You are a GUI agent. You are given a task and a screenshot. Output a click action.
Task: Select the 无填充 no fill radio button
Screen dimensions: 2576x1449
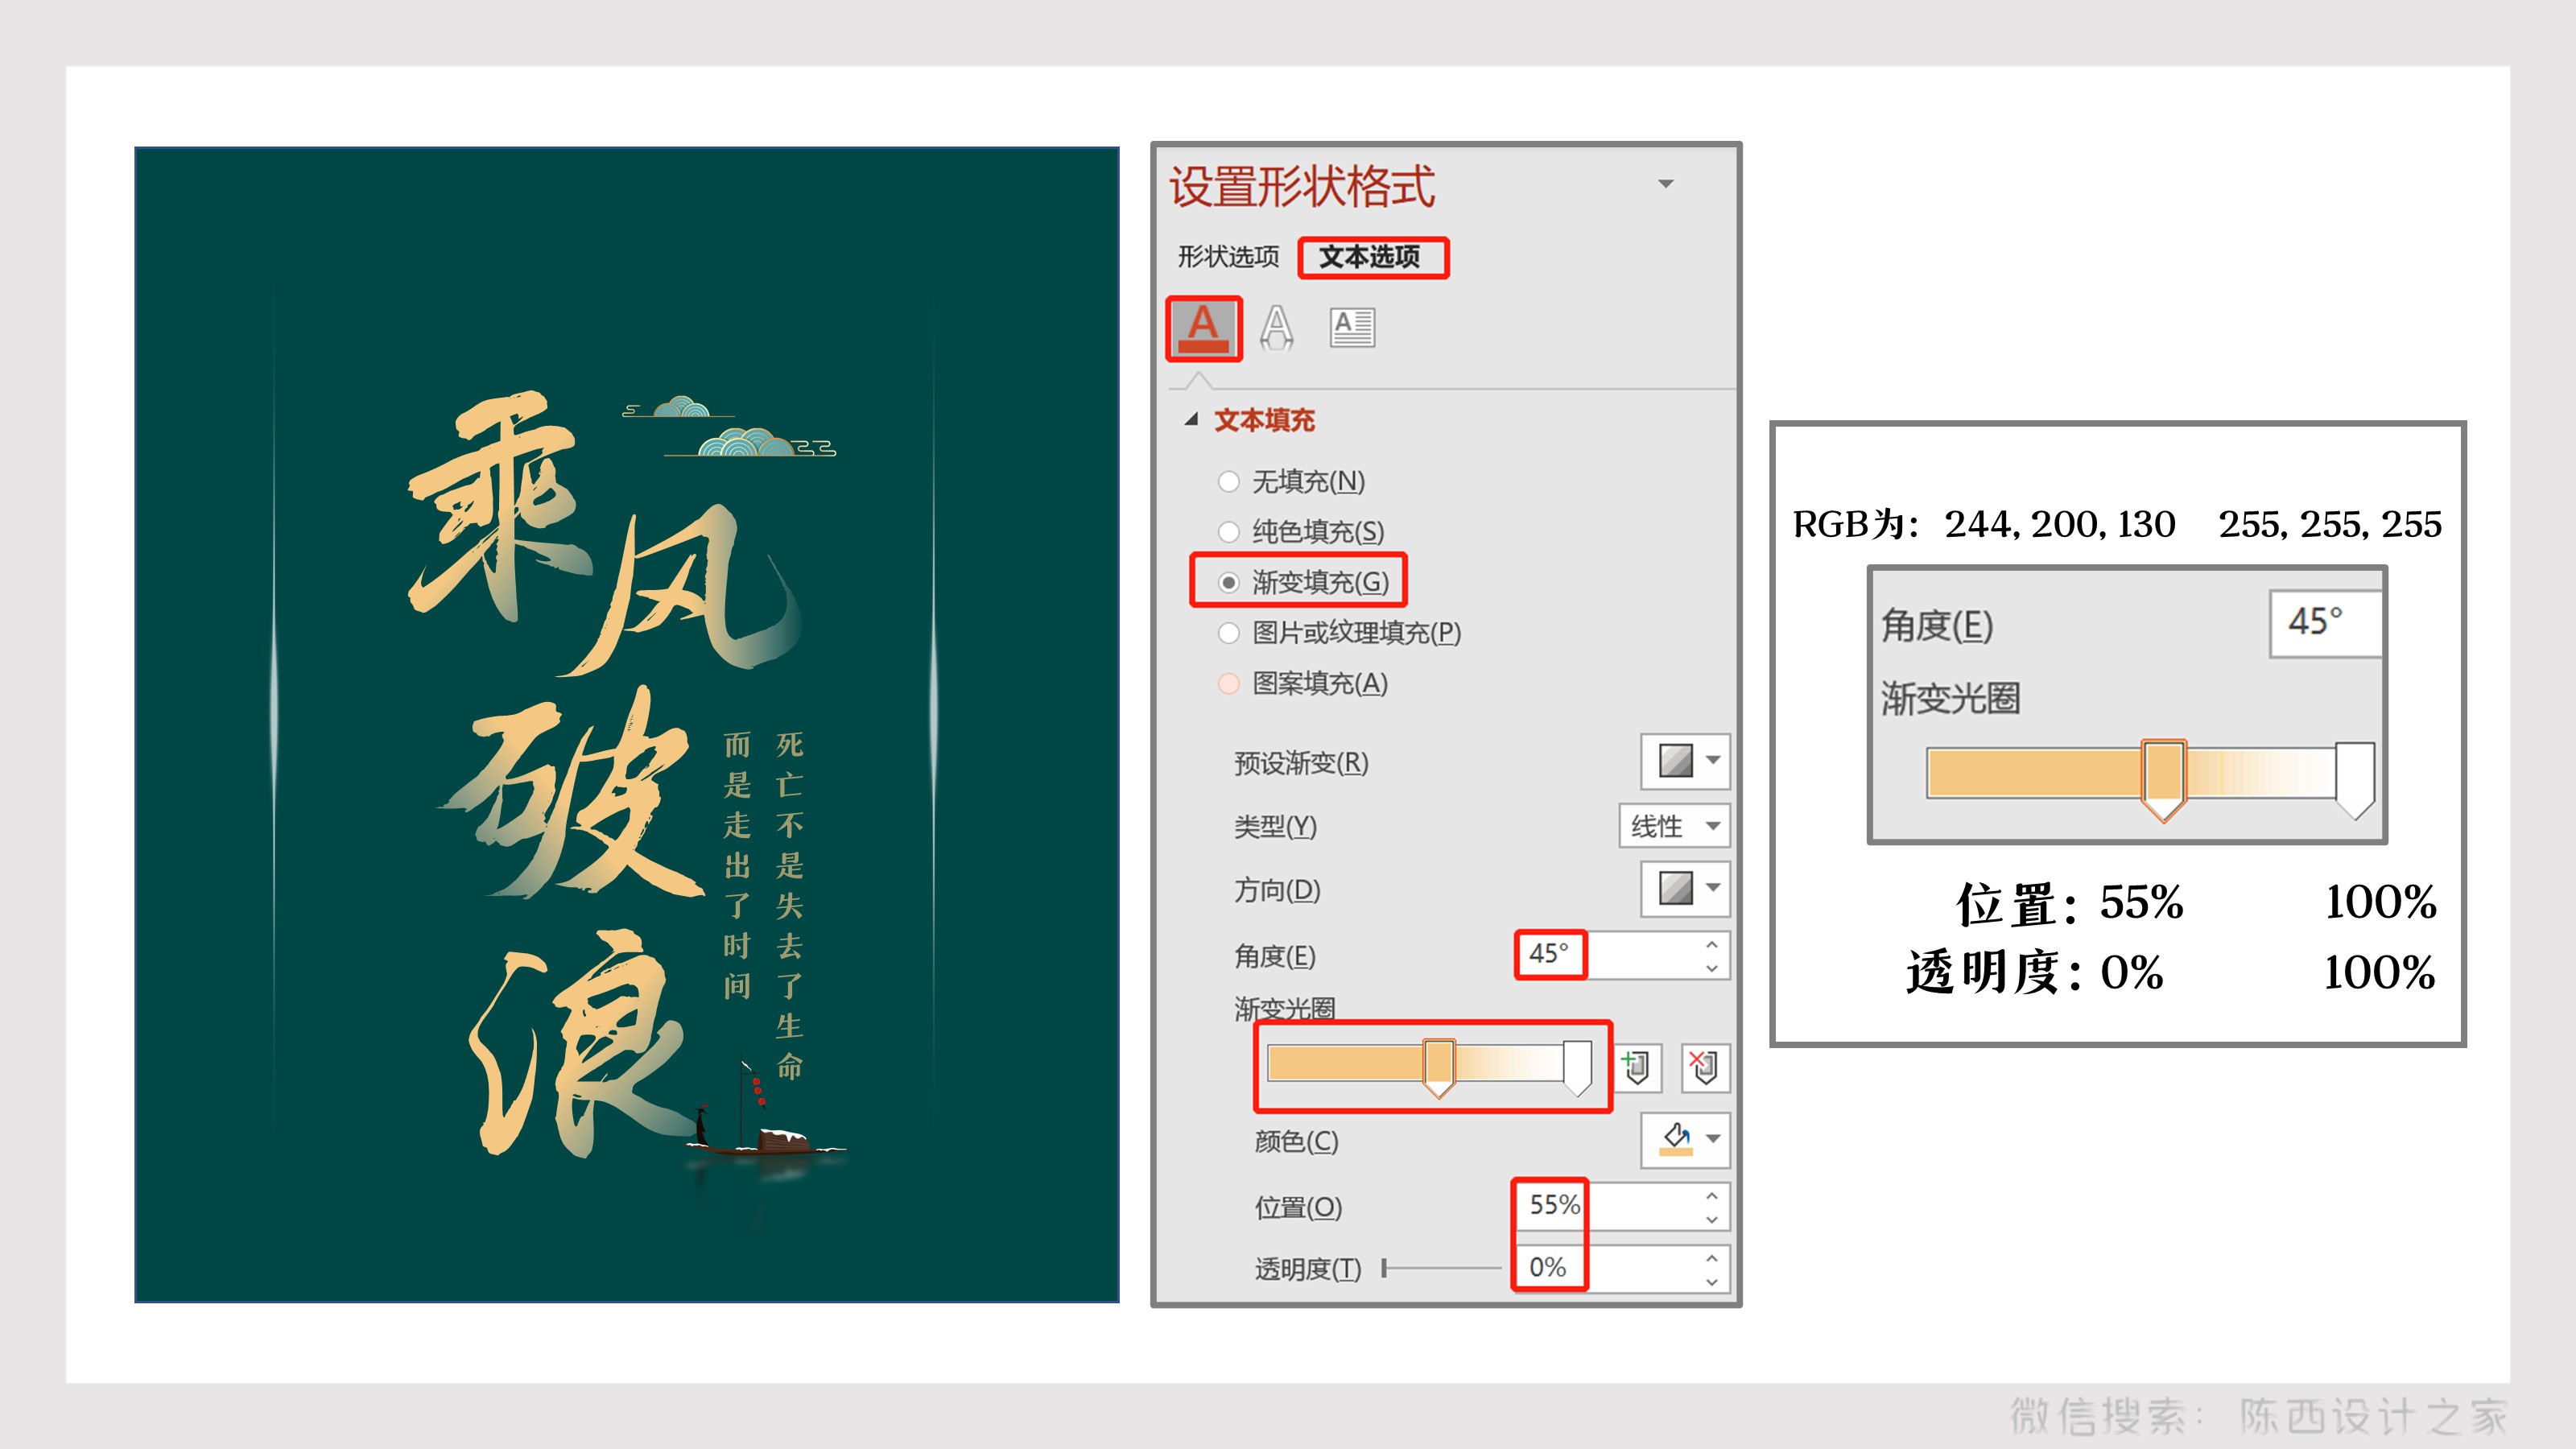1229,482
